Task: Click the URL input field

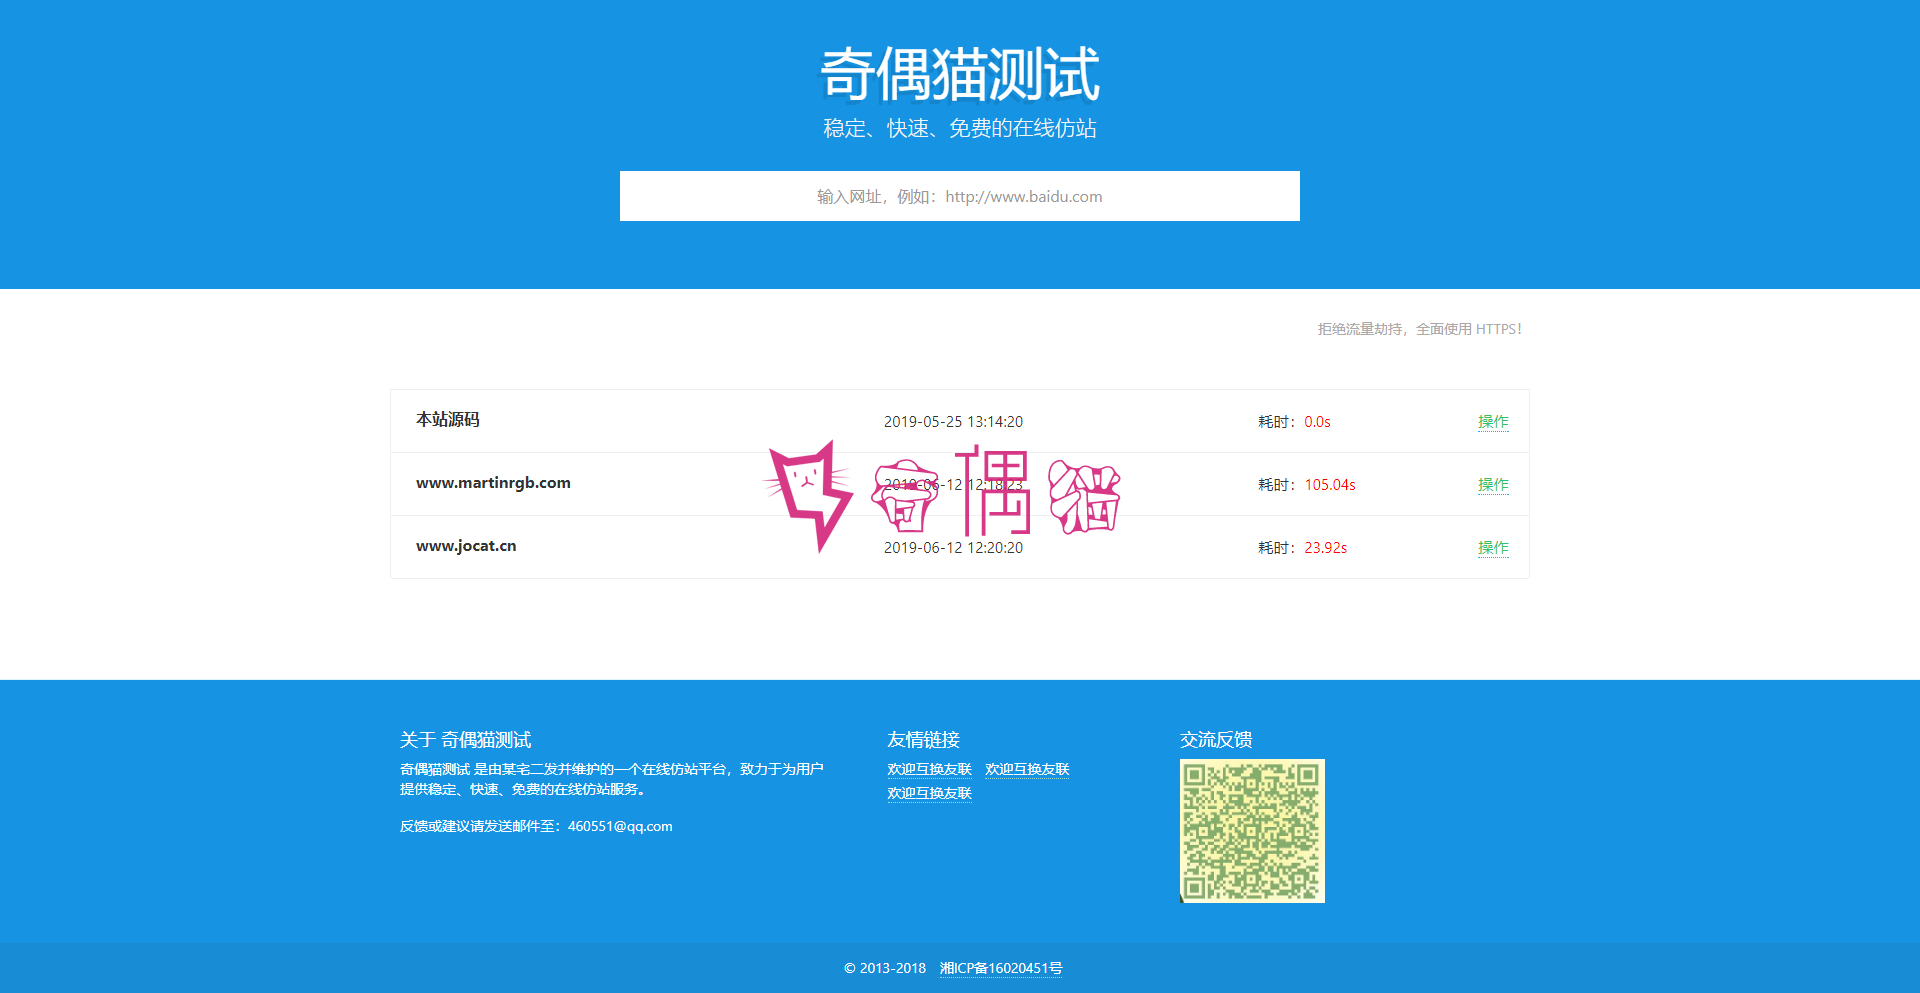Action: (960, 196)
